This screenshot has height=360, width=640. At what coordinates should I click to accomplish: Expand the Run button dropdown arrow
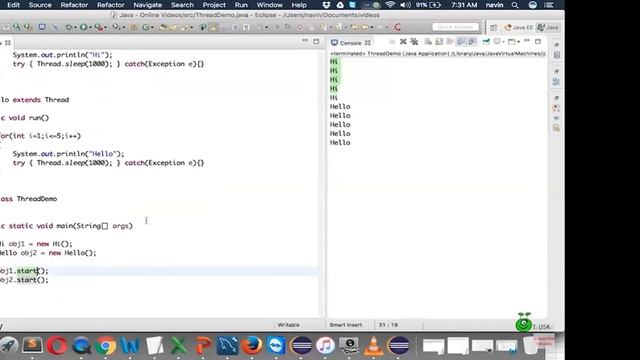click(x=90, y=28)
